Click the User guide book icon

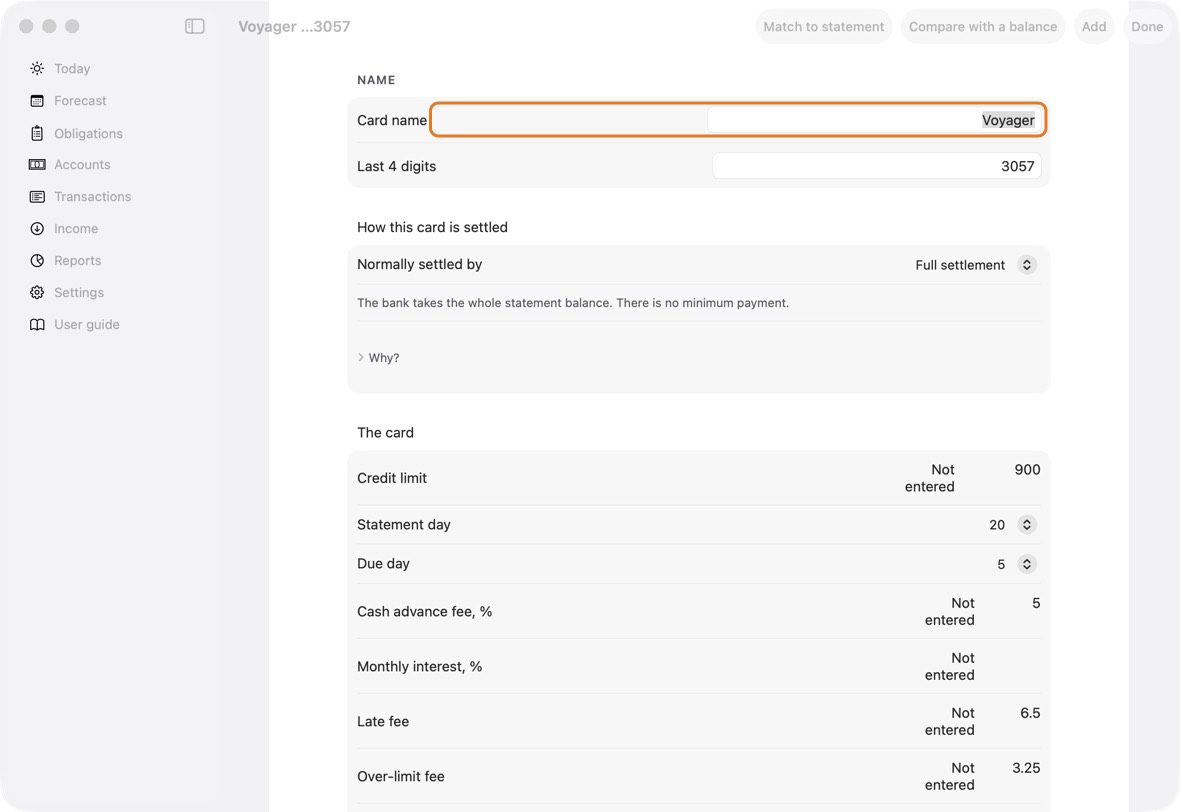(37, 324)
